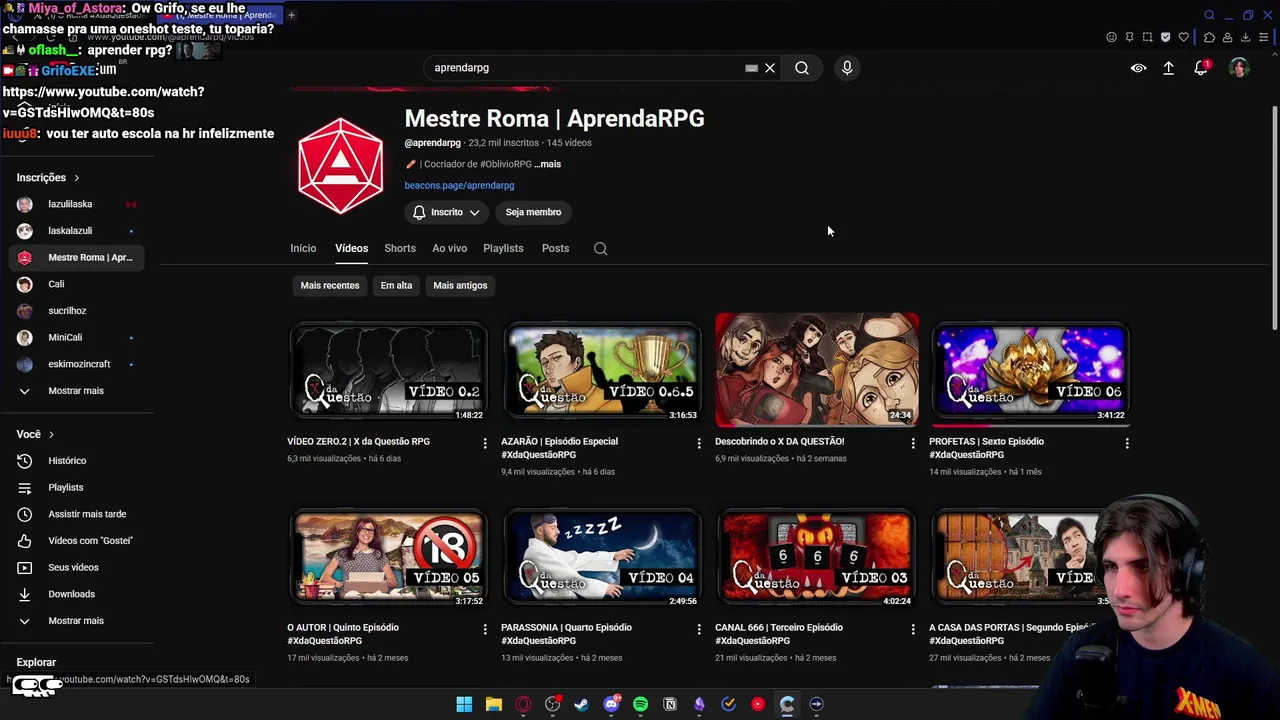
Task: Open options menu for PARASSONIA video
Action: point(699,629)
